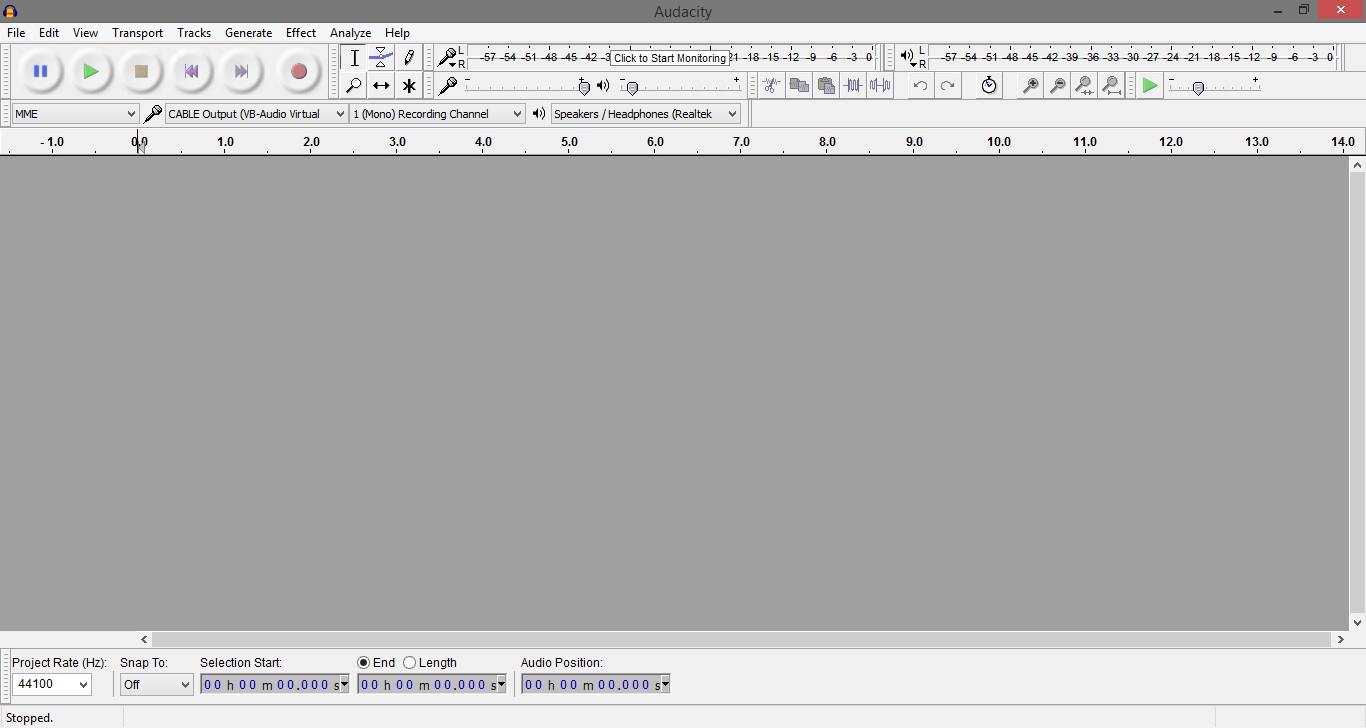Click the Fit Project zoom icon
Screen dimensions: 1366x728
coord(1111,86)
